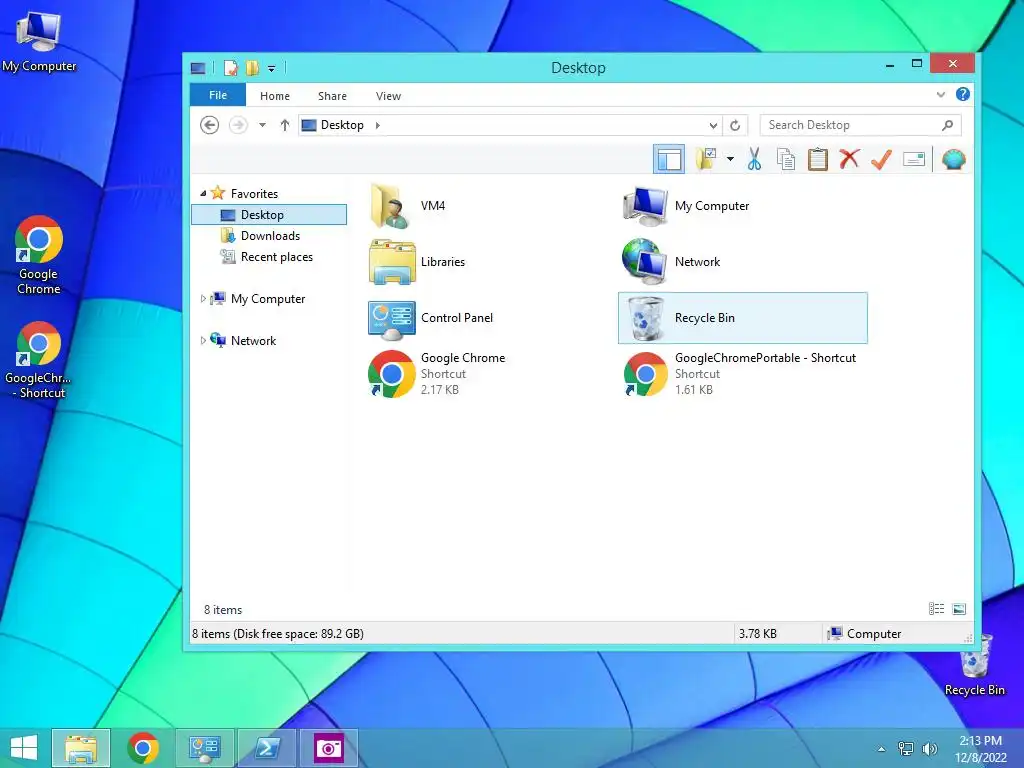Click Recycle Bin icon on desktop

coord(974,665)
